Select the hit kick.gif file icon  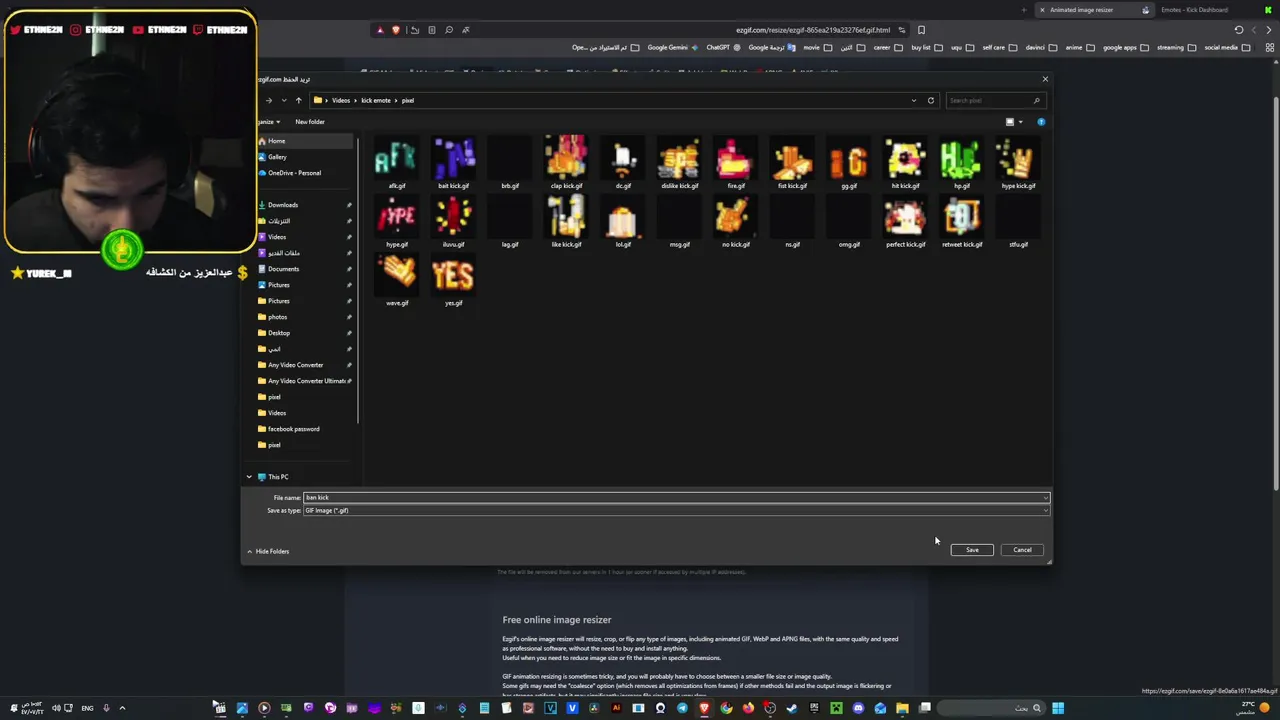905,160
